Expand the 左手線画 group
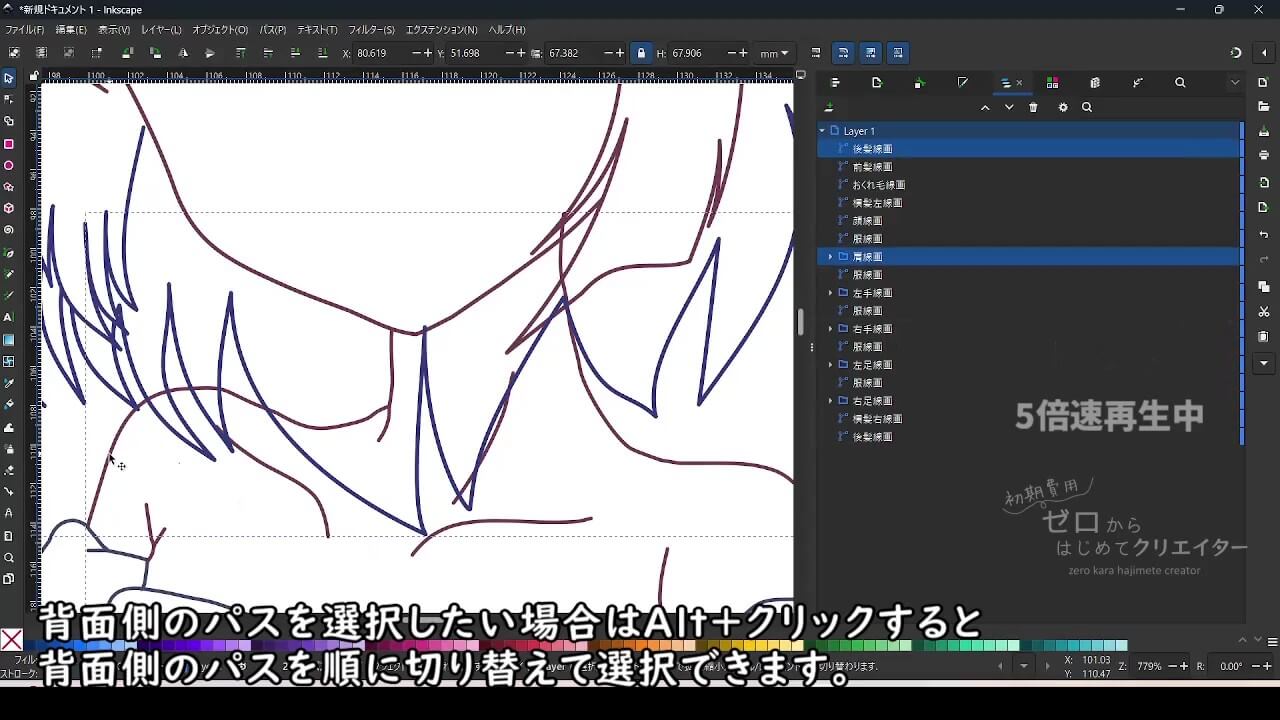The width and height of the screenshot is (1280, 720). [830, 293]
